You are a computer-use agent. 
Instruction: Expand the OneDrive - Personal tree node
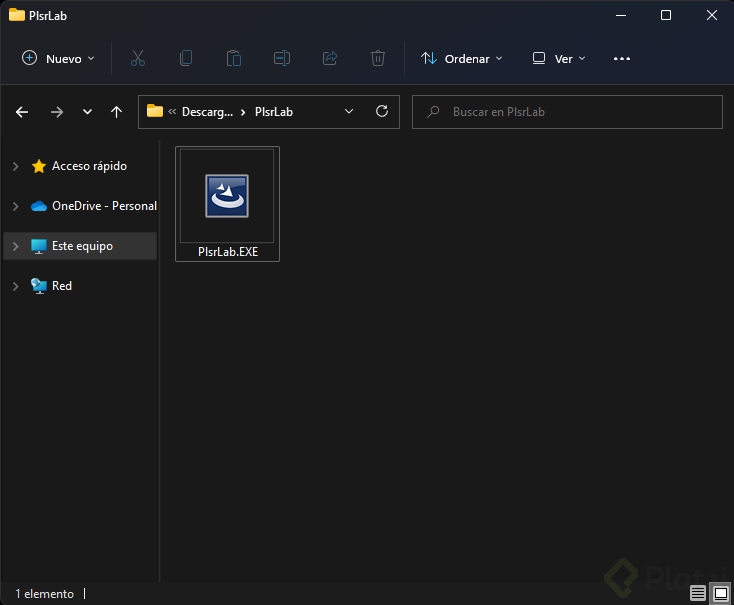[x=15, y=206]
